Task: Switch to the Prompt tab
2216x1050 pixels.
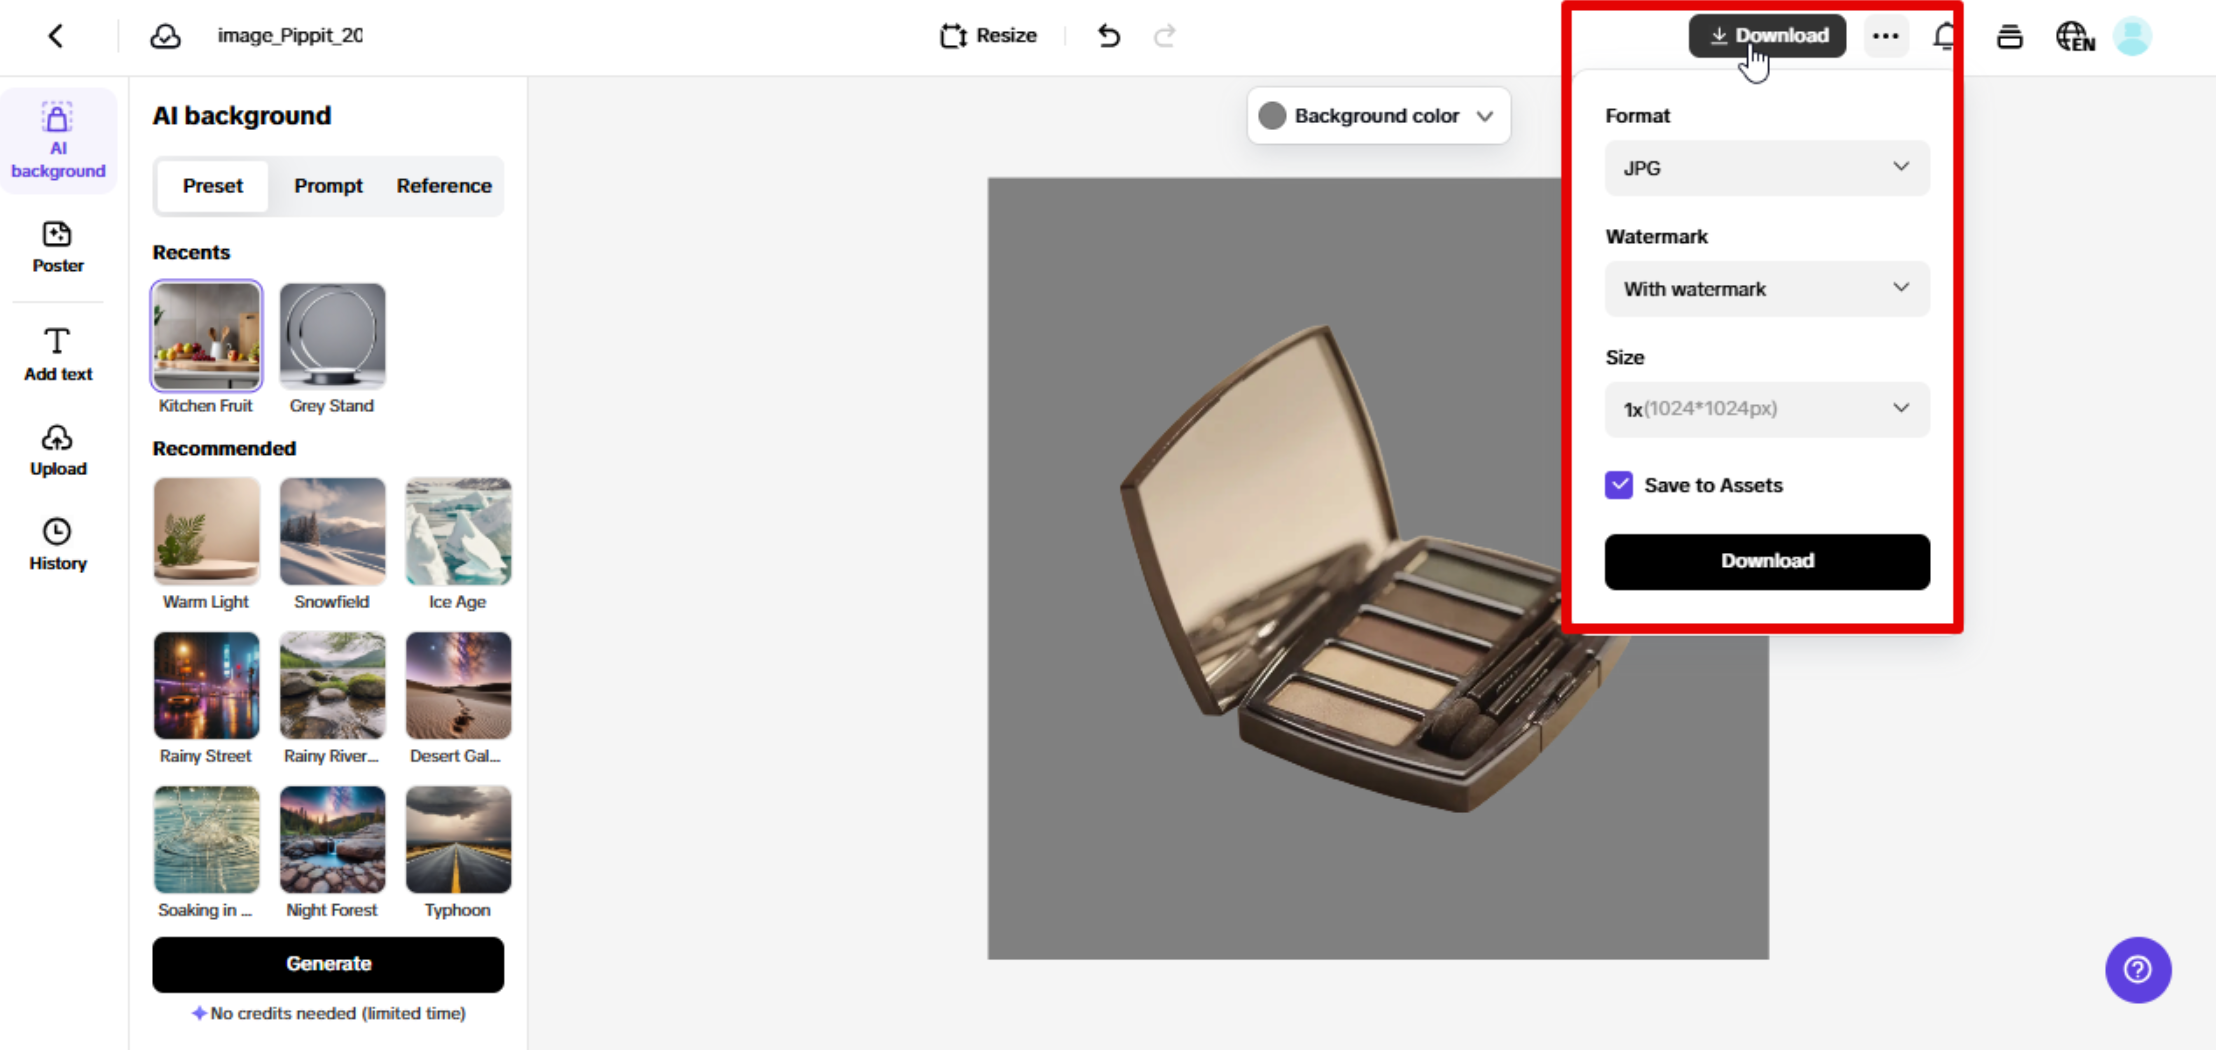Action: coord(328,186)
